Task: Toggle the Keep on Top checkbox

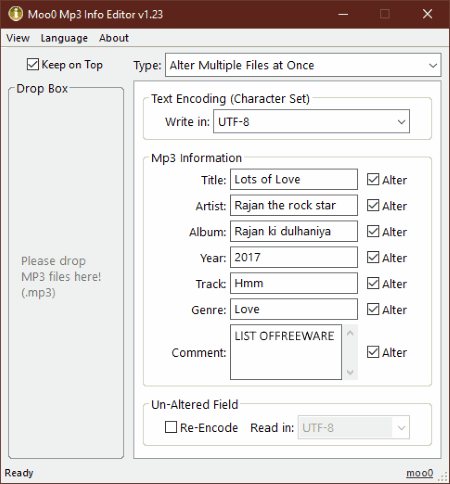Action: (33, 64)
